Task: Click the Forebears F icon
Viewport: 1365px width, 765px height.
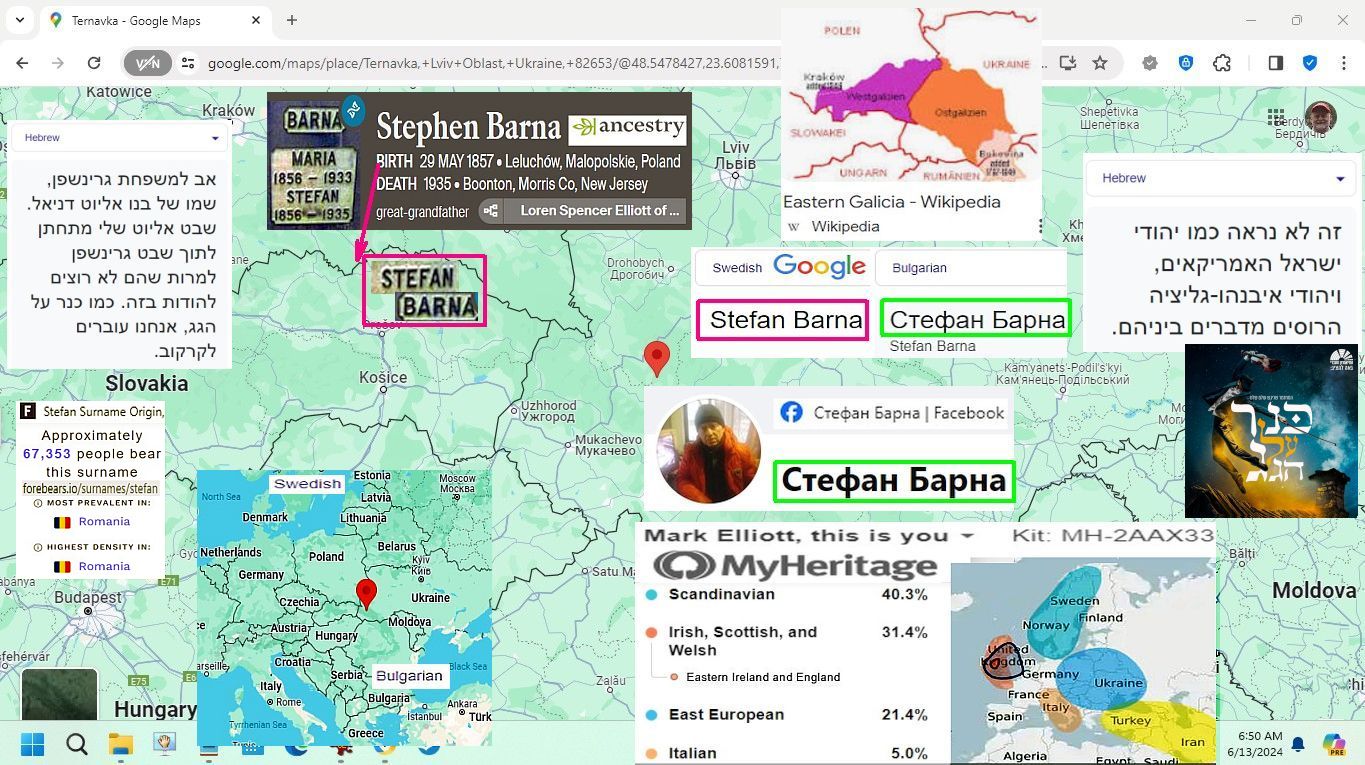Action: pos(29,411)
